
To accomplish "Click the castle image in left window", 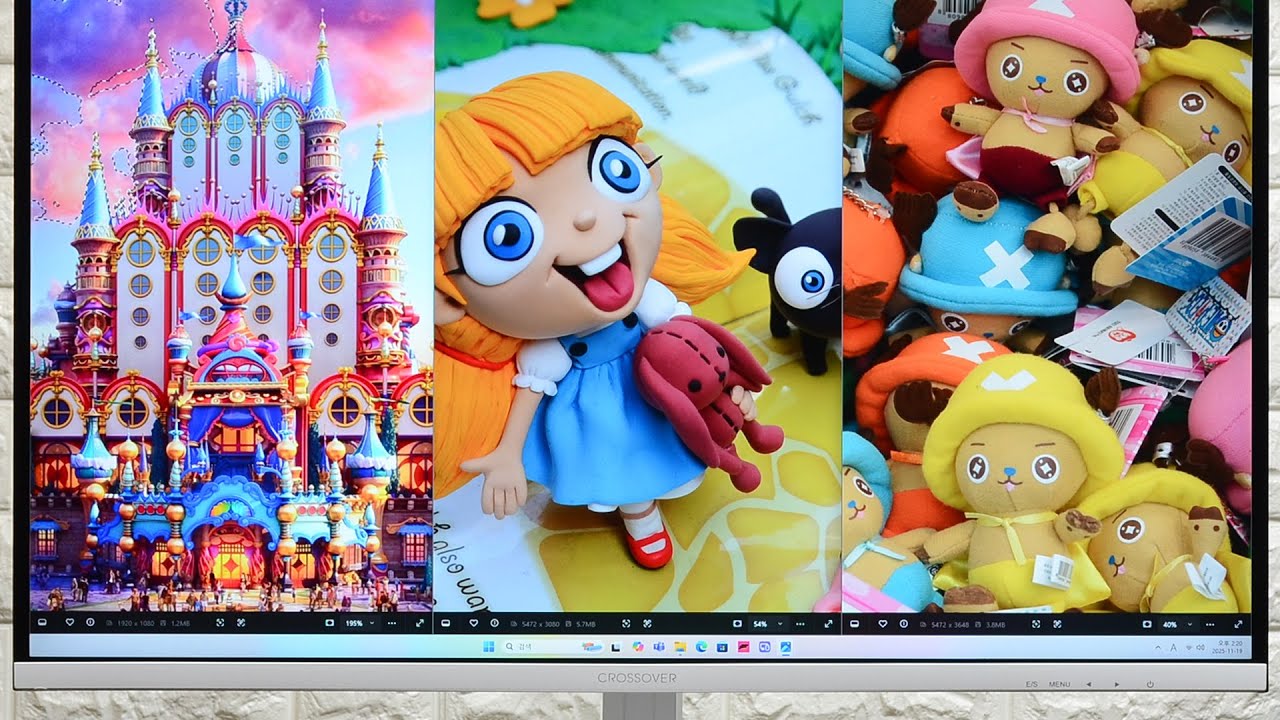I will [x=232, y=305].
